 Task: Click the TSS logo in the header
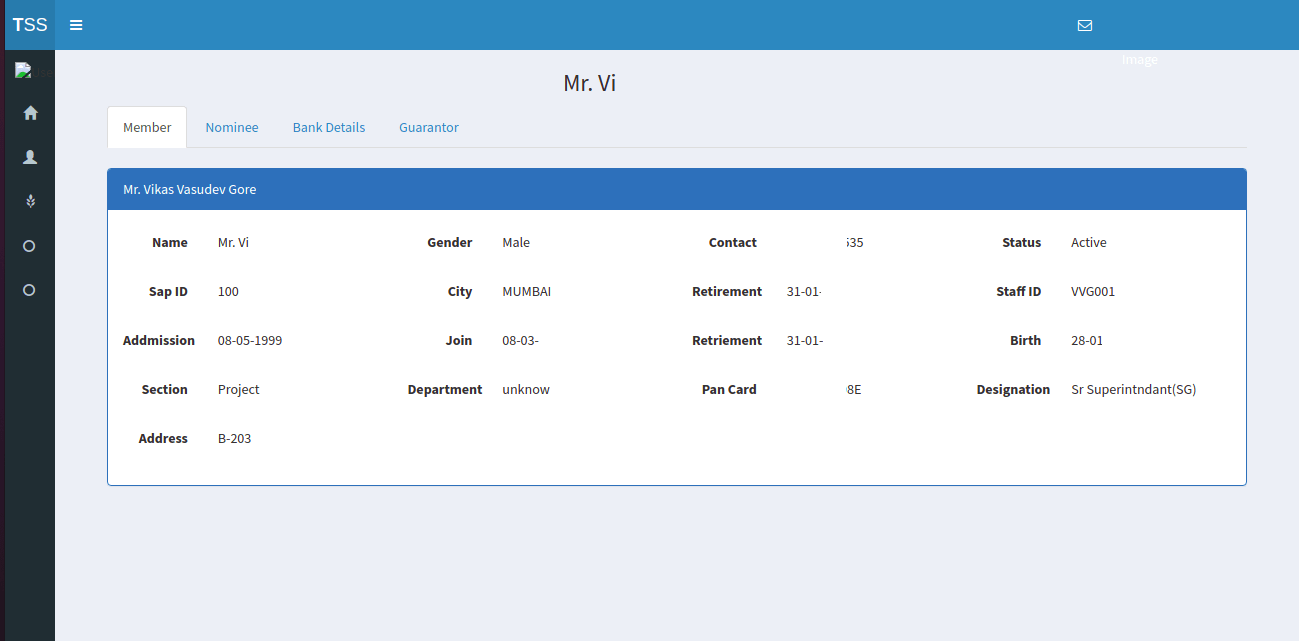[30, 25]
